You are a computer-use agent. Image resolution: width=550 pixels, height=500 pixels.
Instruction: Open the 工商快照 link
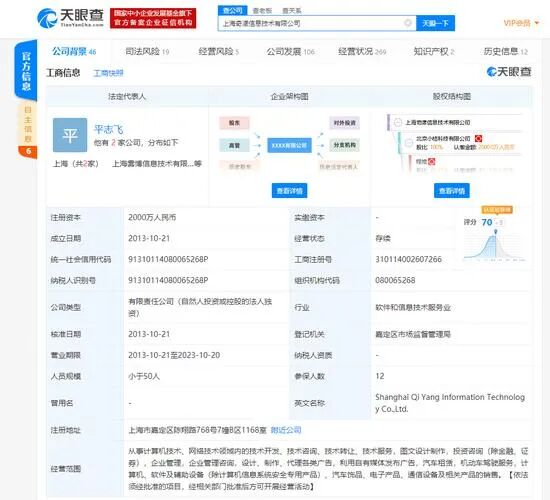pyautogui.click(x=108, y=73)
